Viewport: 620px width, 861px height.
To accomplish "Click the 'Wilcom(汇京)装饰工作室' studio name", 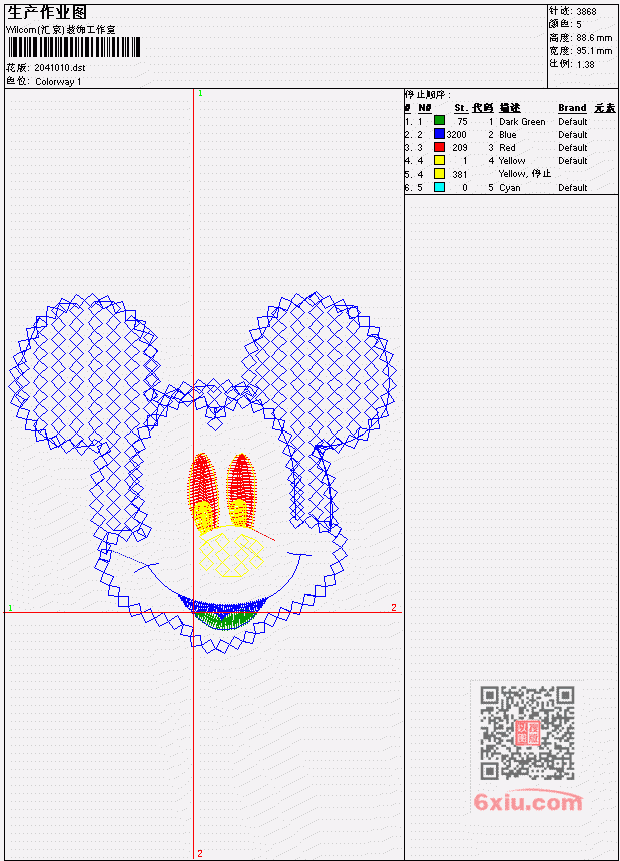I will click(60, 30).
